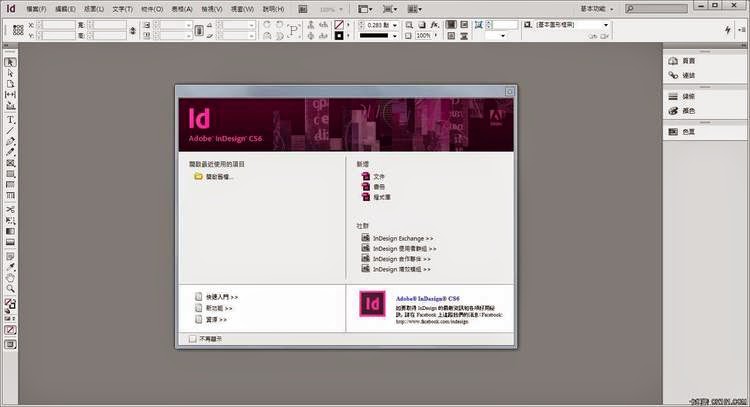The height and width of the screenshot is (407, 750).
Task: Activate the Type tool
Action: (10, 120)
